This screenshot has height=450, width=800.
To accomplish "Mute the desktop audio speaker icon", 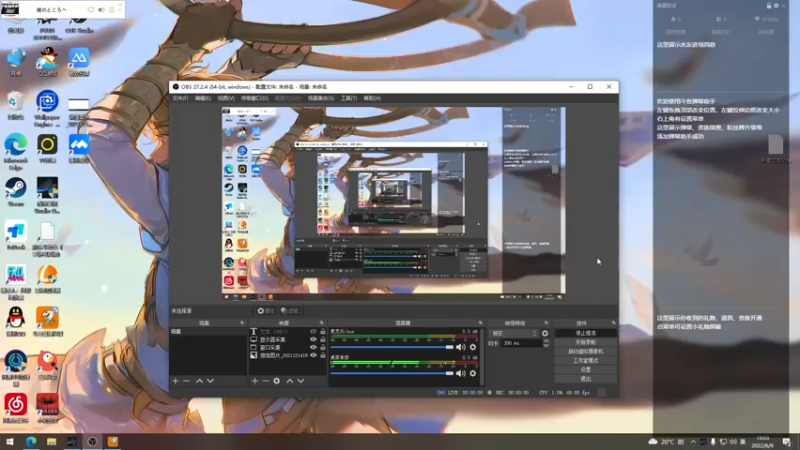I will click(x=461, y=373).
